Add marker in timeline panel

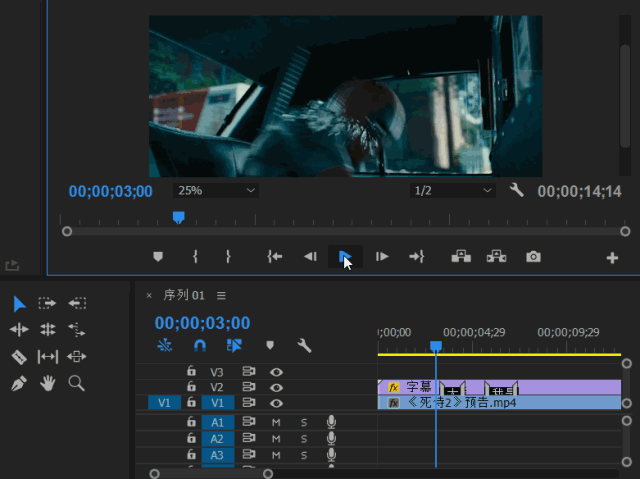tap(270, 346)
